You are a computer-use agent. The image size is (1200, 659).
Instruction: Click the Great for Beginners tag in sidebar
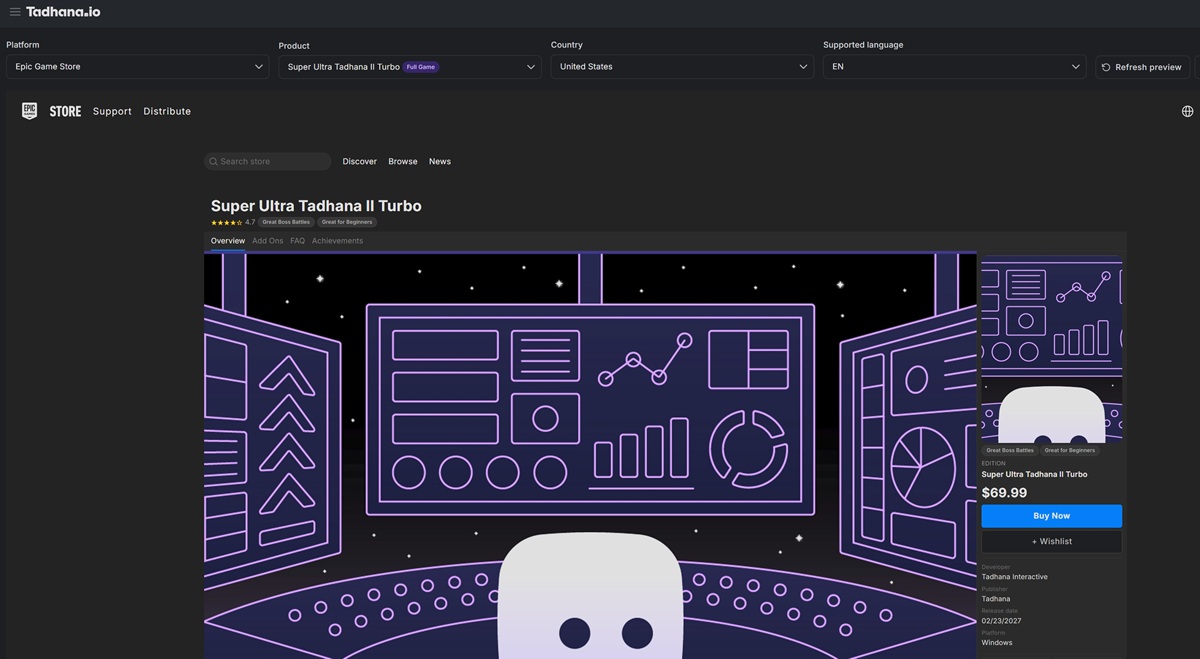1070,450
